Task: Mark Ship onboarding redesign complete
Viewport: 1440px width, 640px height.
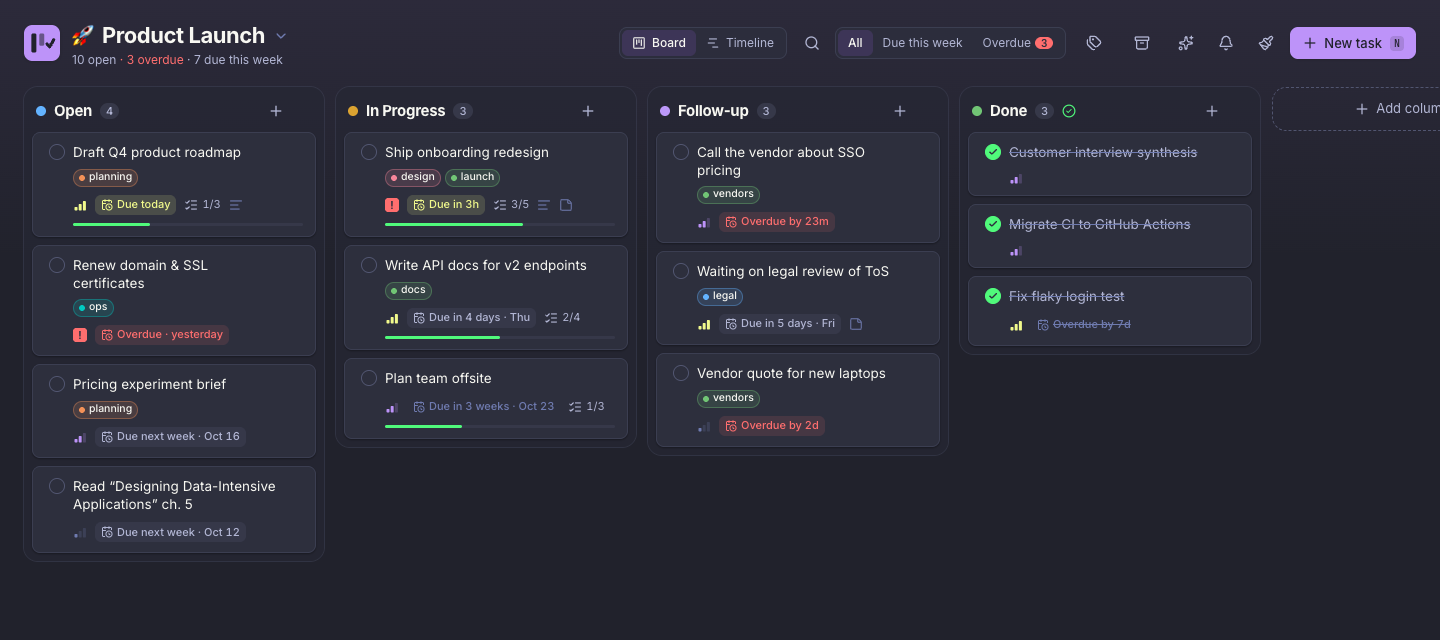Action: [369, 152]
